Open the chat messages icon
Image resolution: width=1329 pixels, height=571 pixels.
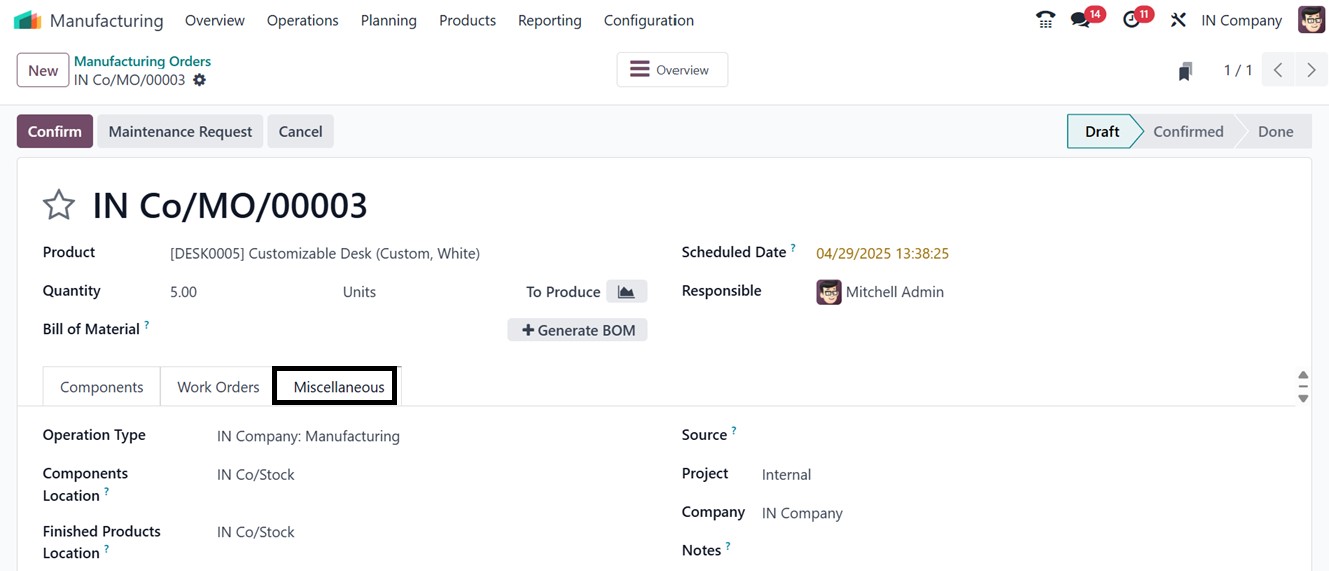1080,20
